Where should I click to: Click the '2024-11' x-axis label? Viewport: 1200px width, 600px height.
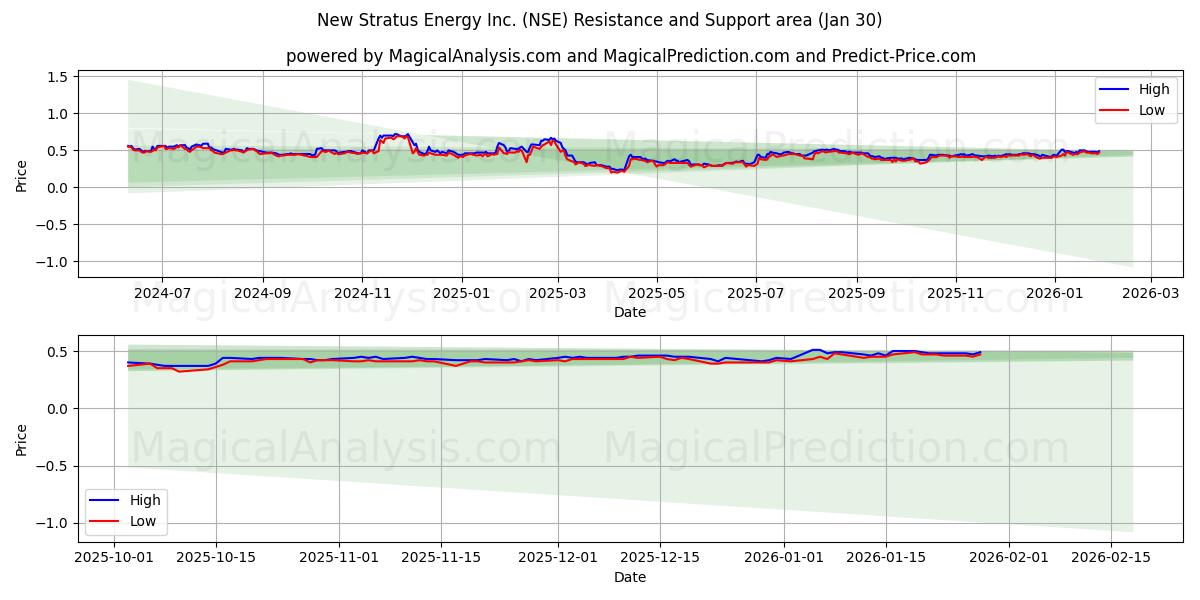(362, 294)
